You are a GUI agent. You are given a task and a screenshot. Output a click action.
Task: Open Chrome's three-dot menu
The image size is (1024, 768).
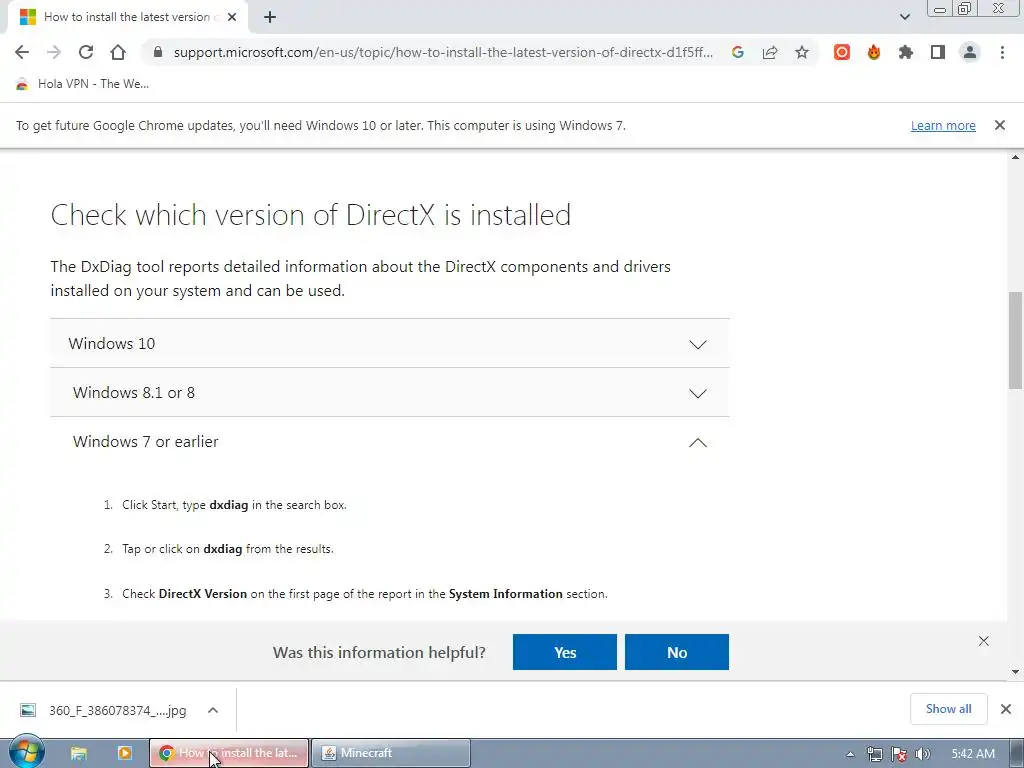(x=1002, y=52)
